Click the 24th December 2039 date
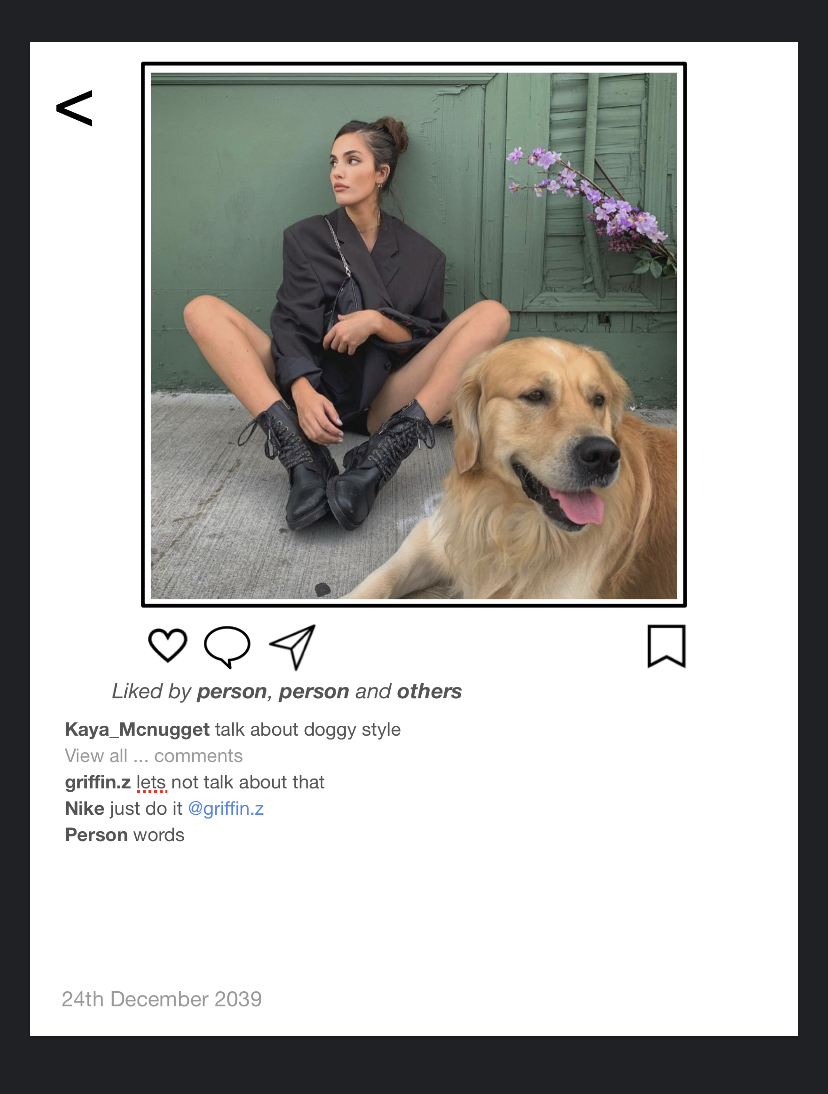 (x=162, y=999)
